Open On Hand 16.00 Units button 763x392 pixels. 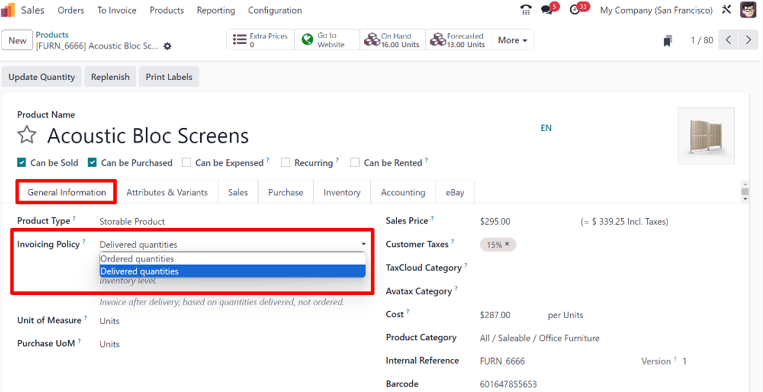393,40
